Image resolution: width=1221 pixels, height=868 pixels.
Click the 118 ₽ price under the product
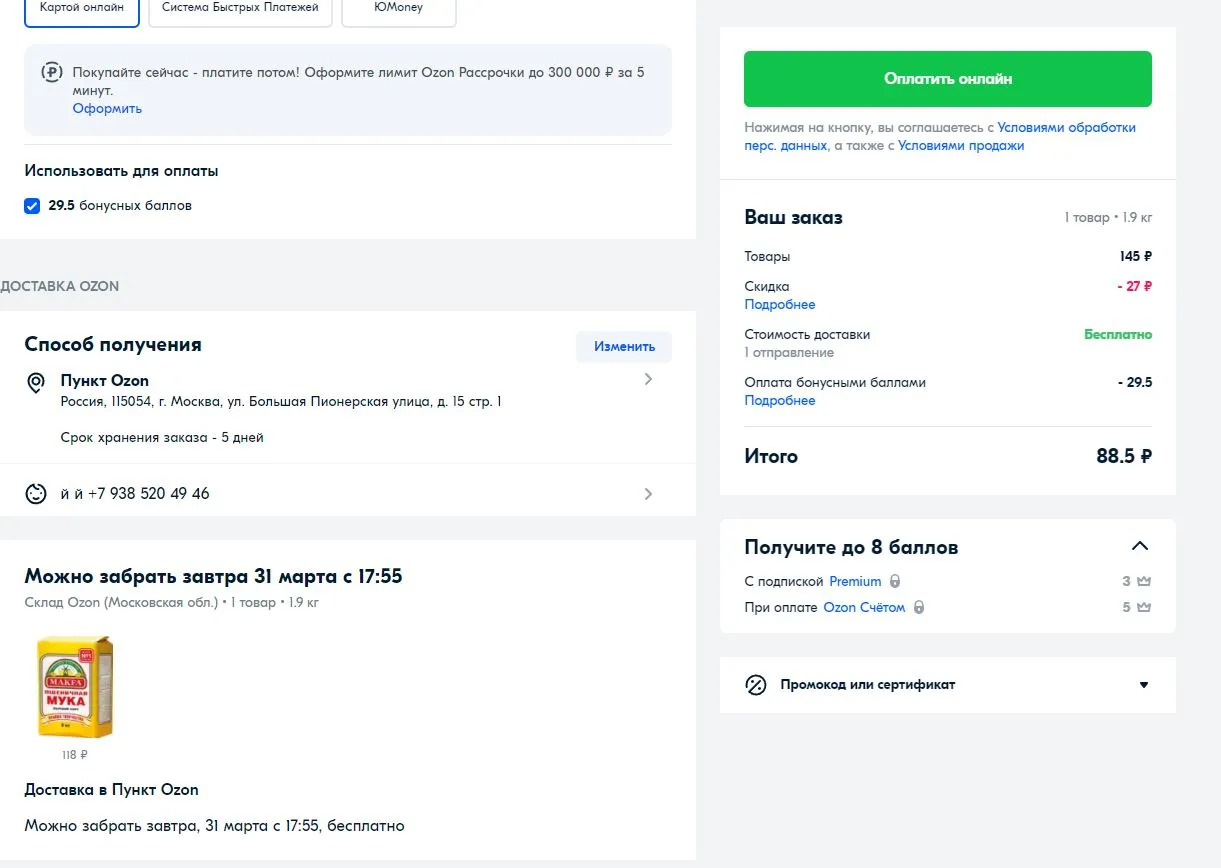tap(75, 755)
